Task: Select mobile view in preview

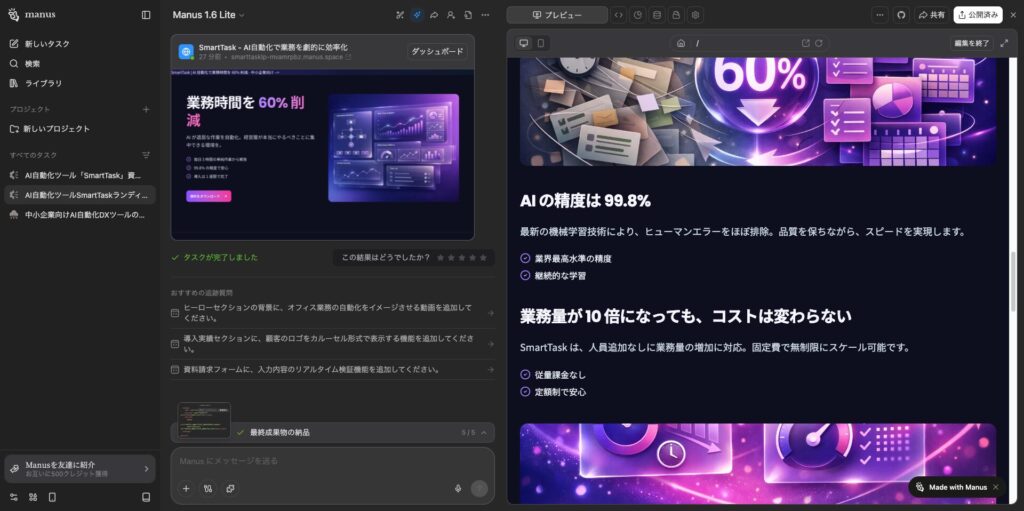Action: (541, 43)
